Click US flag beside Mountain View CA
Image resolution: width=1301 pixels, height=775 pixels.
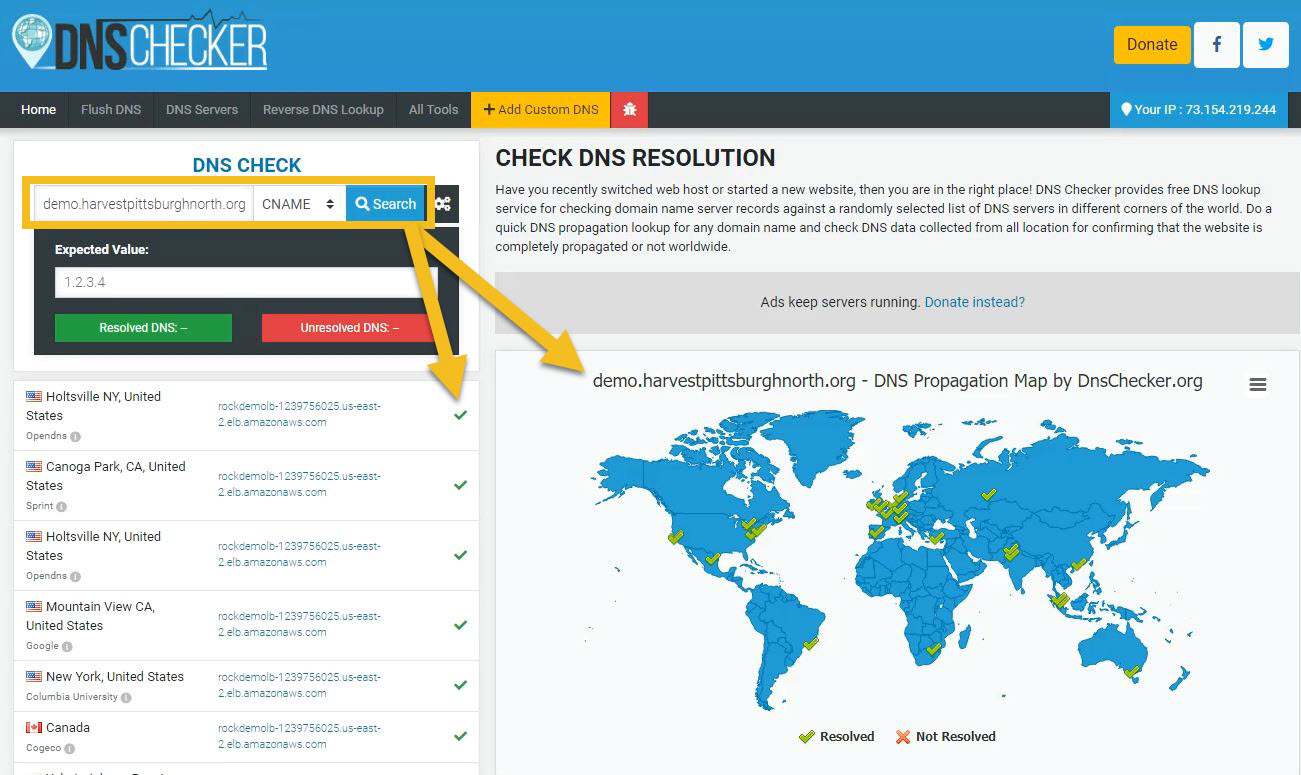coord(34,607)
